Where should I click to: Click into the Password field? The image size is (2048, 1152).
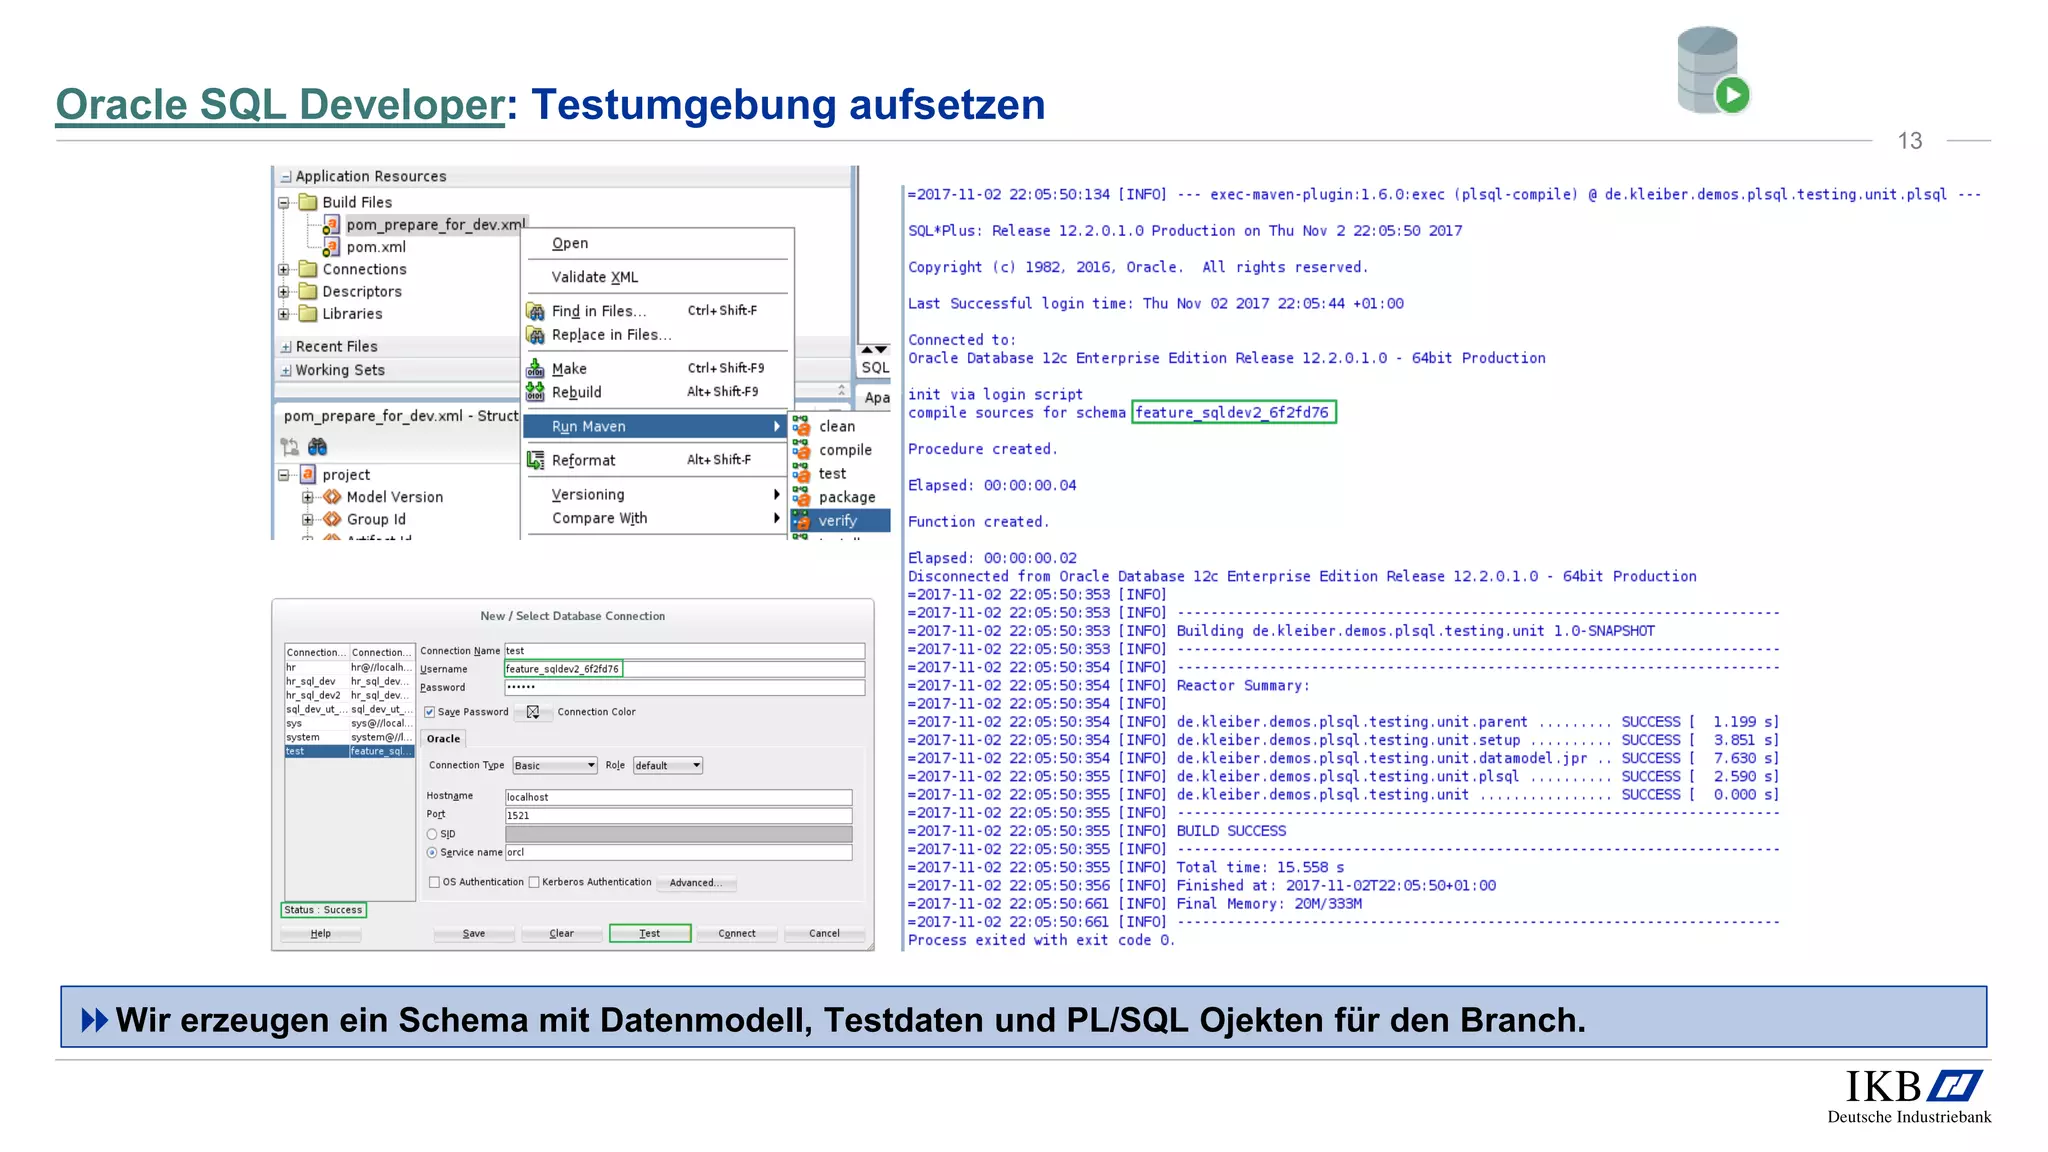[x=685, y=688]
